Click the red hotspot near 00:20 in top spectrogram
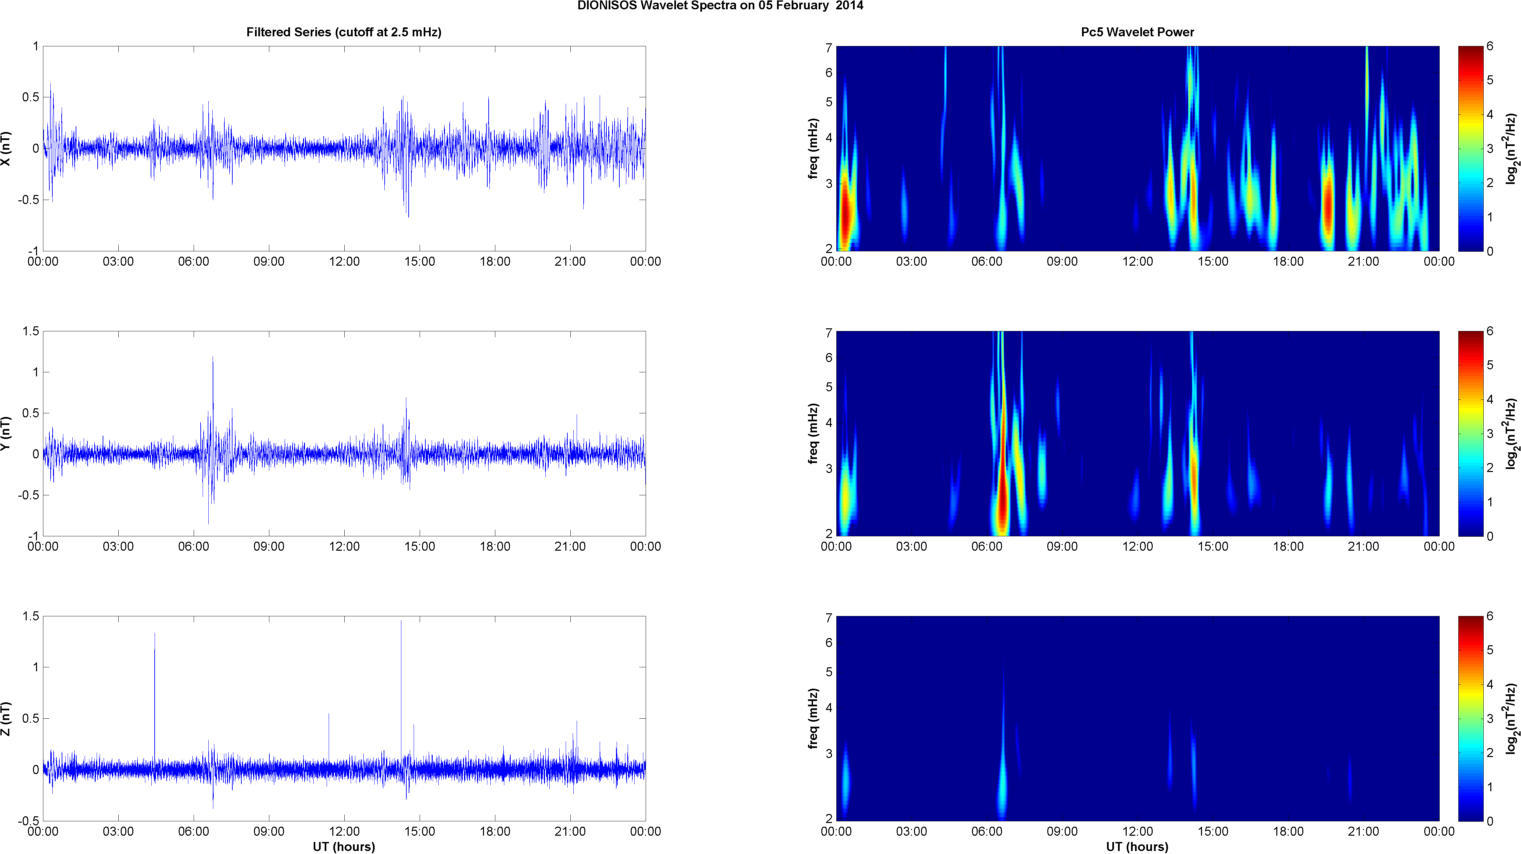Screen dimensions: 1521x854 point(845,212)
